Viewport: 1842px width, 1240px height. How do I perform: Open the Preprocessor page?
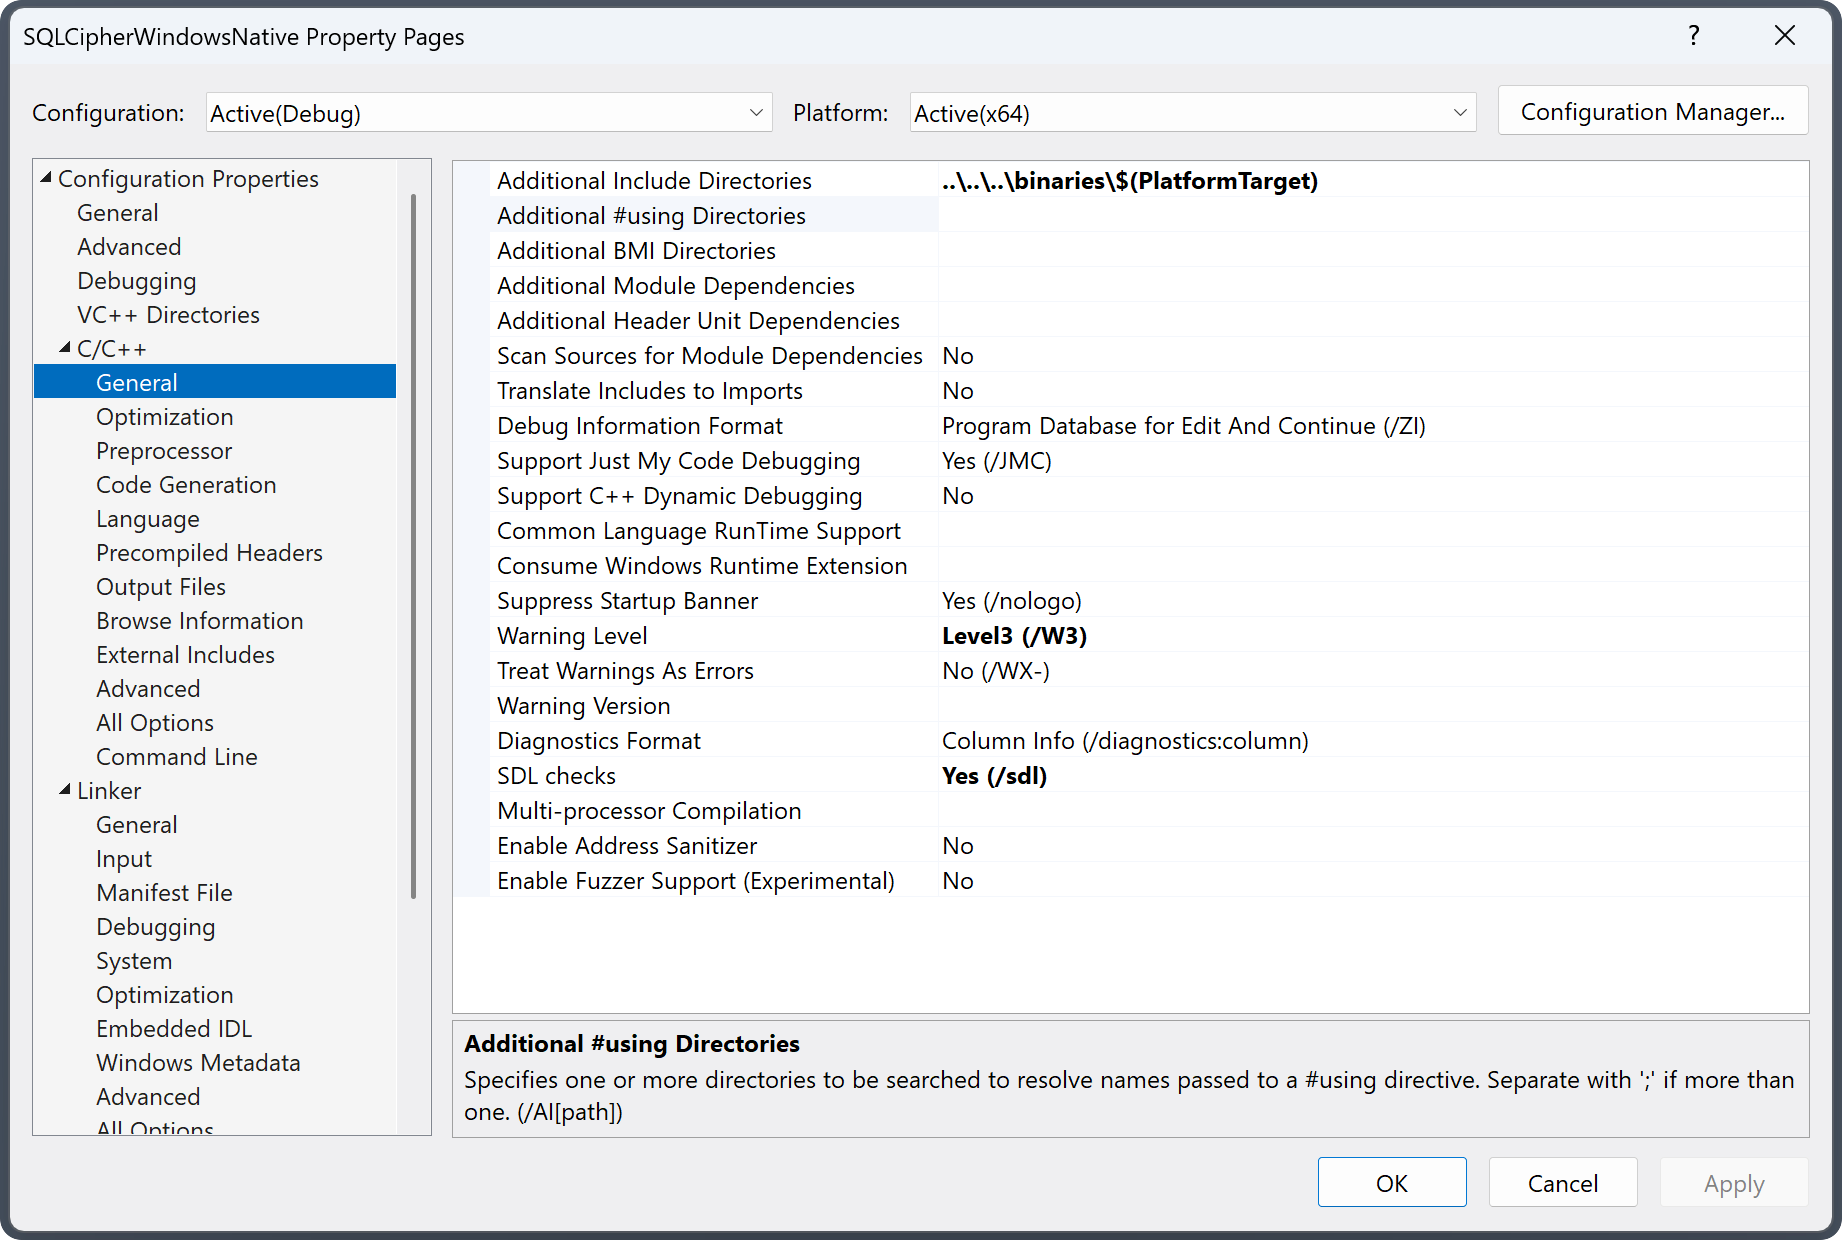click(x=164, y=451)
